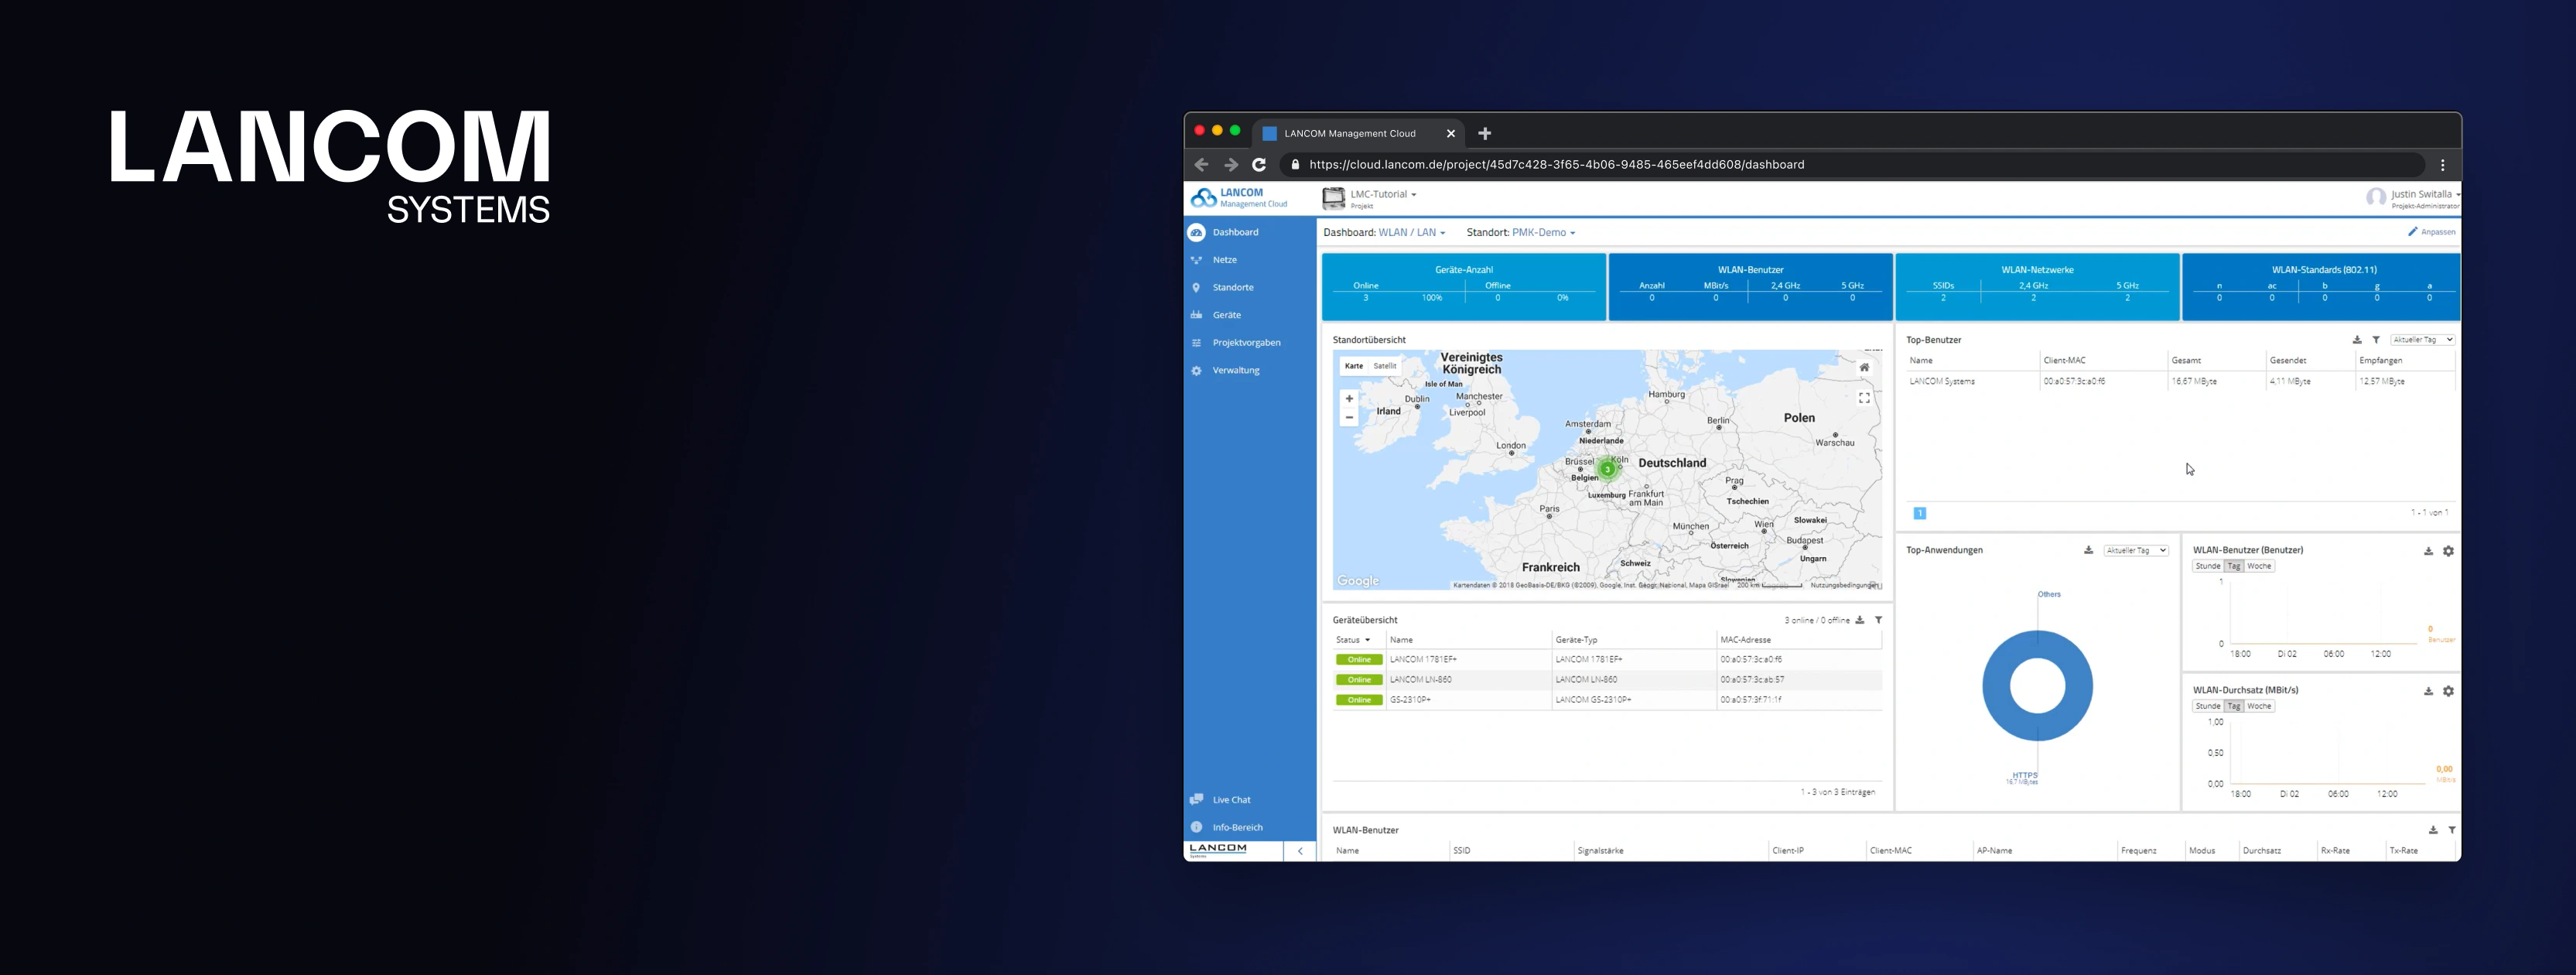Open the Dashboard sidebar icon

click(1196, 232)
